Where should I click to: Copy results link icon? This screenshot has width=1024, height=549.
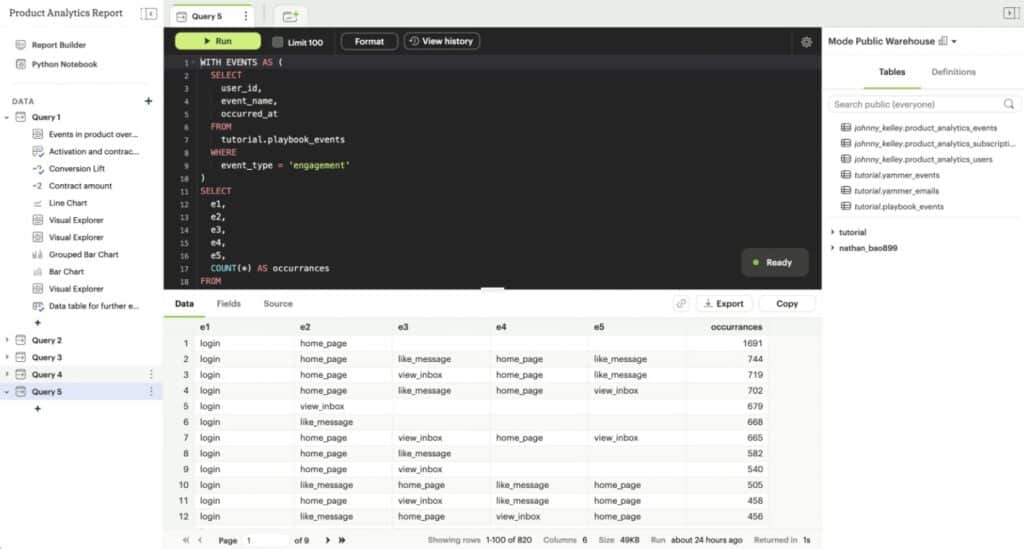coord(681,304)
